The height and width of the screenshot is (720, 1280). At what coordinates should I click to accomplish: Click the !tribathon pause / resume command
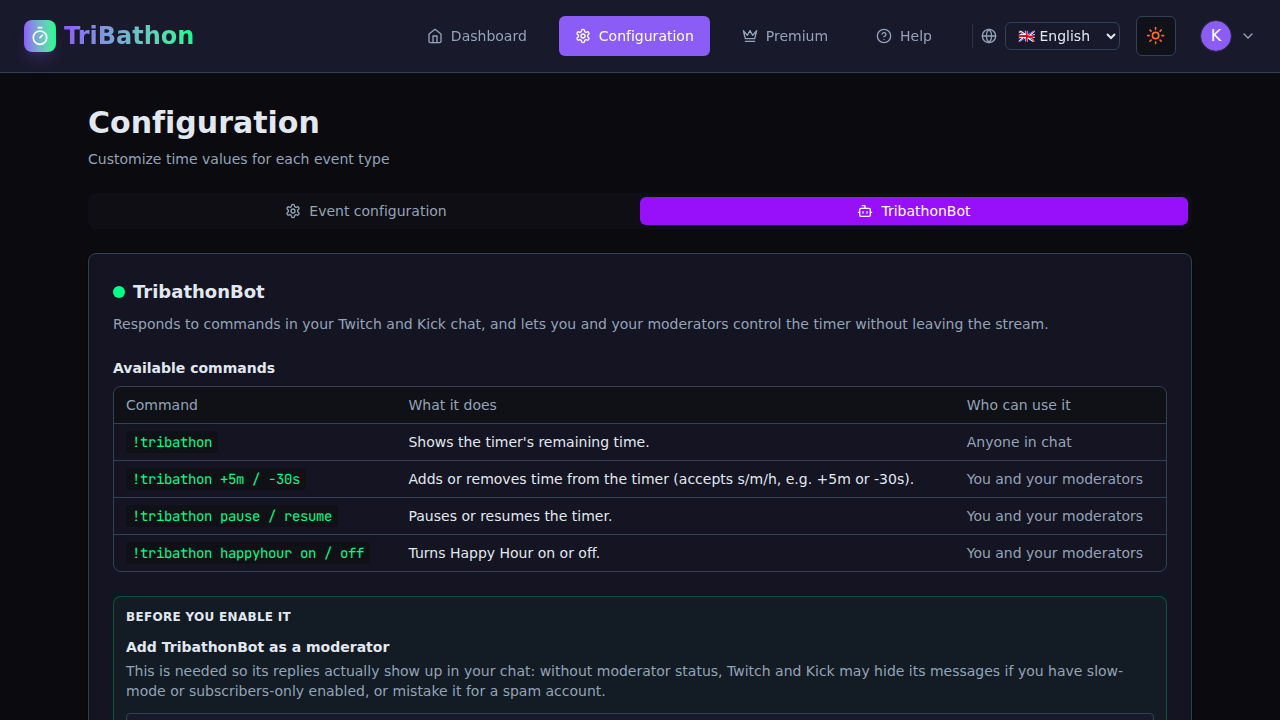pos(232,516)
